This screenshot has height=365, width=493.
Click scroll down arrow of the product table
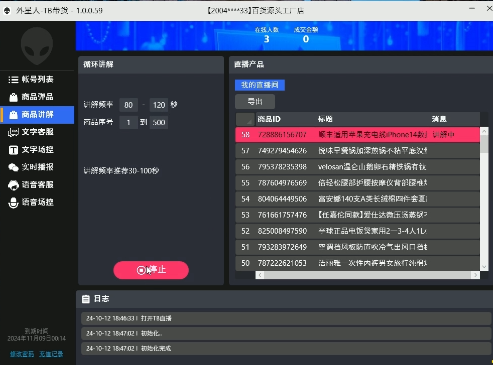point(484,267)
